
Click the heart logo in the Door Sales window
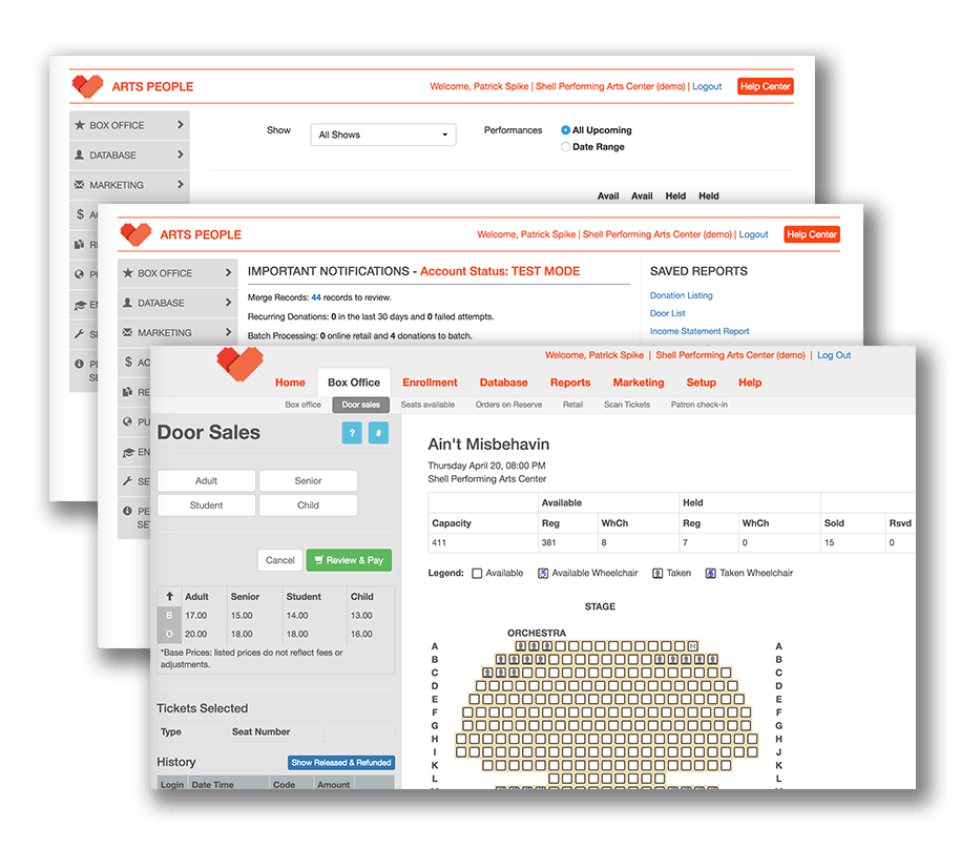click(x=240, y=363)
